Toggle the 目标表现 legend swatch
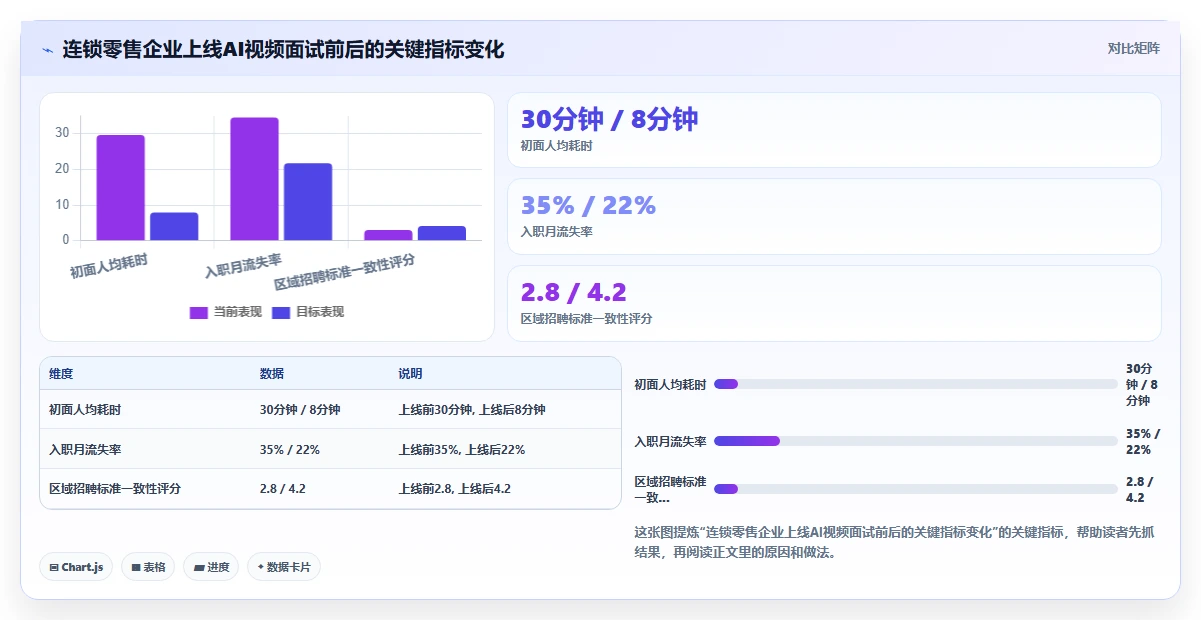Viewport: 1201px width, 620px height. pos(281,312)
